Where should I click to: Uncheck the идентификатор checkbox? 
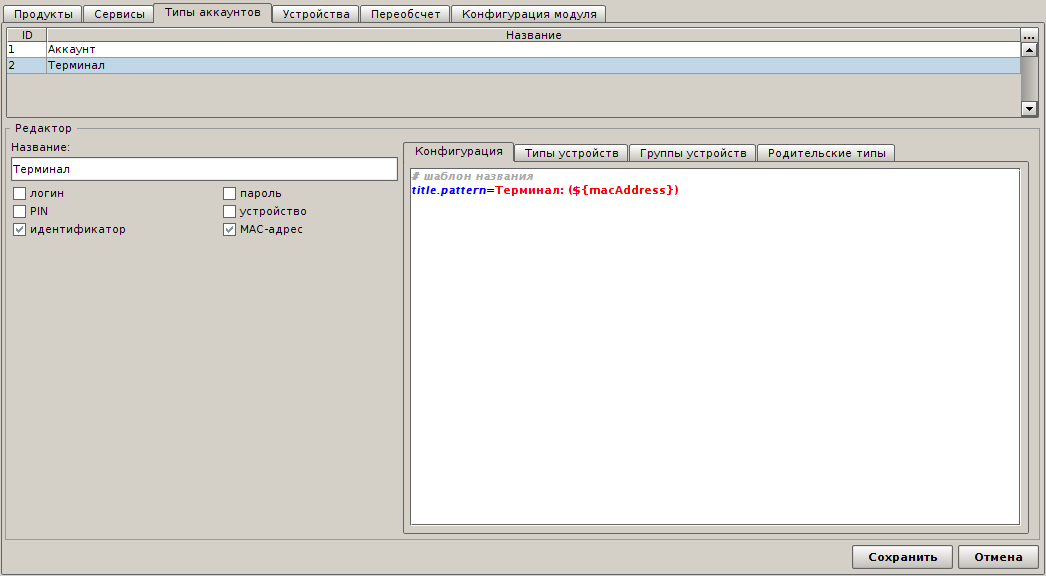pyautogui.click(x=20, y=229)
